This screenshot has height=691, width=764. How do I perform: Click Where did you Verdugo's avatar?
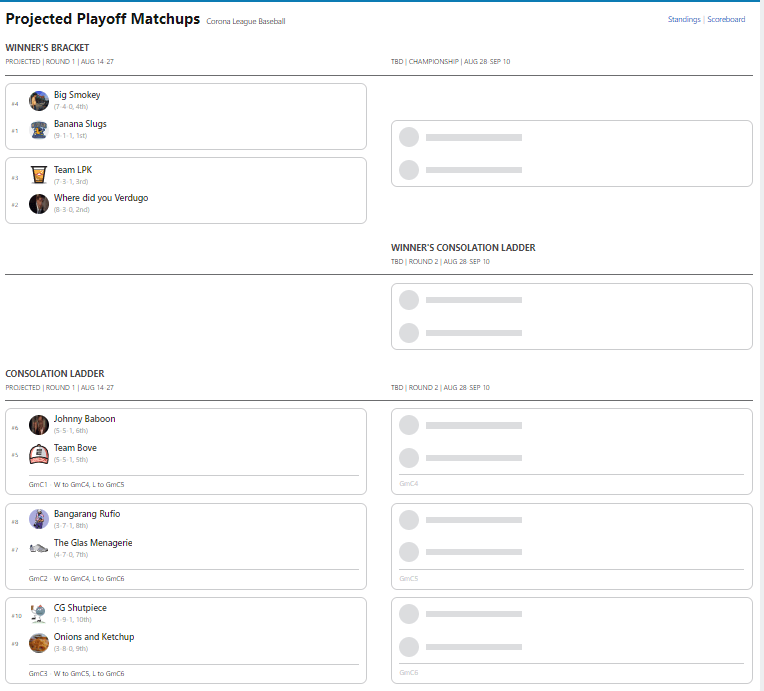click(39, 203)
